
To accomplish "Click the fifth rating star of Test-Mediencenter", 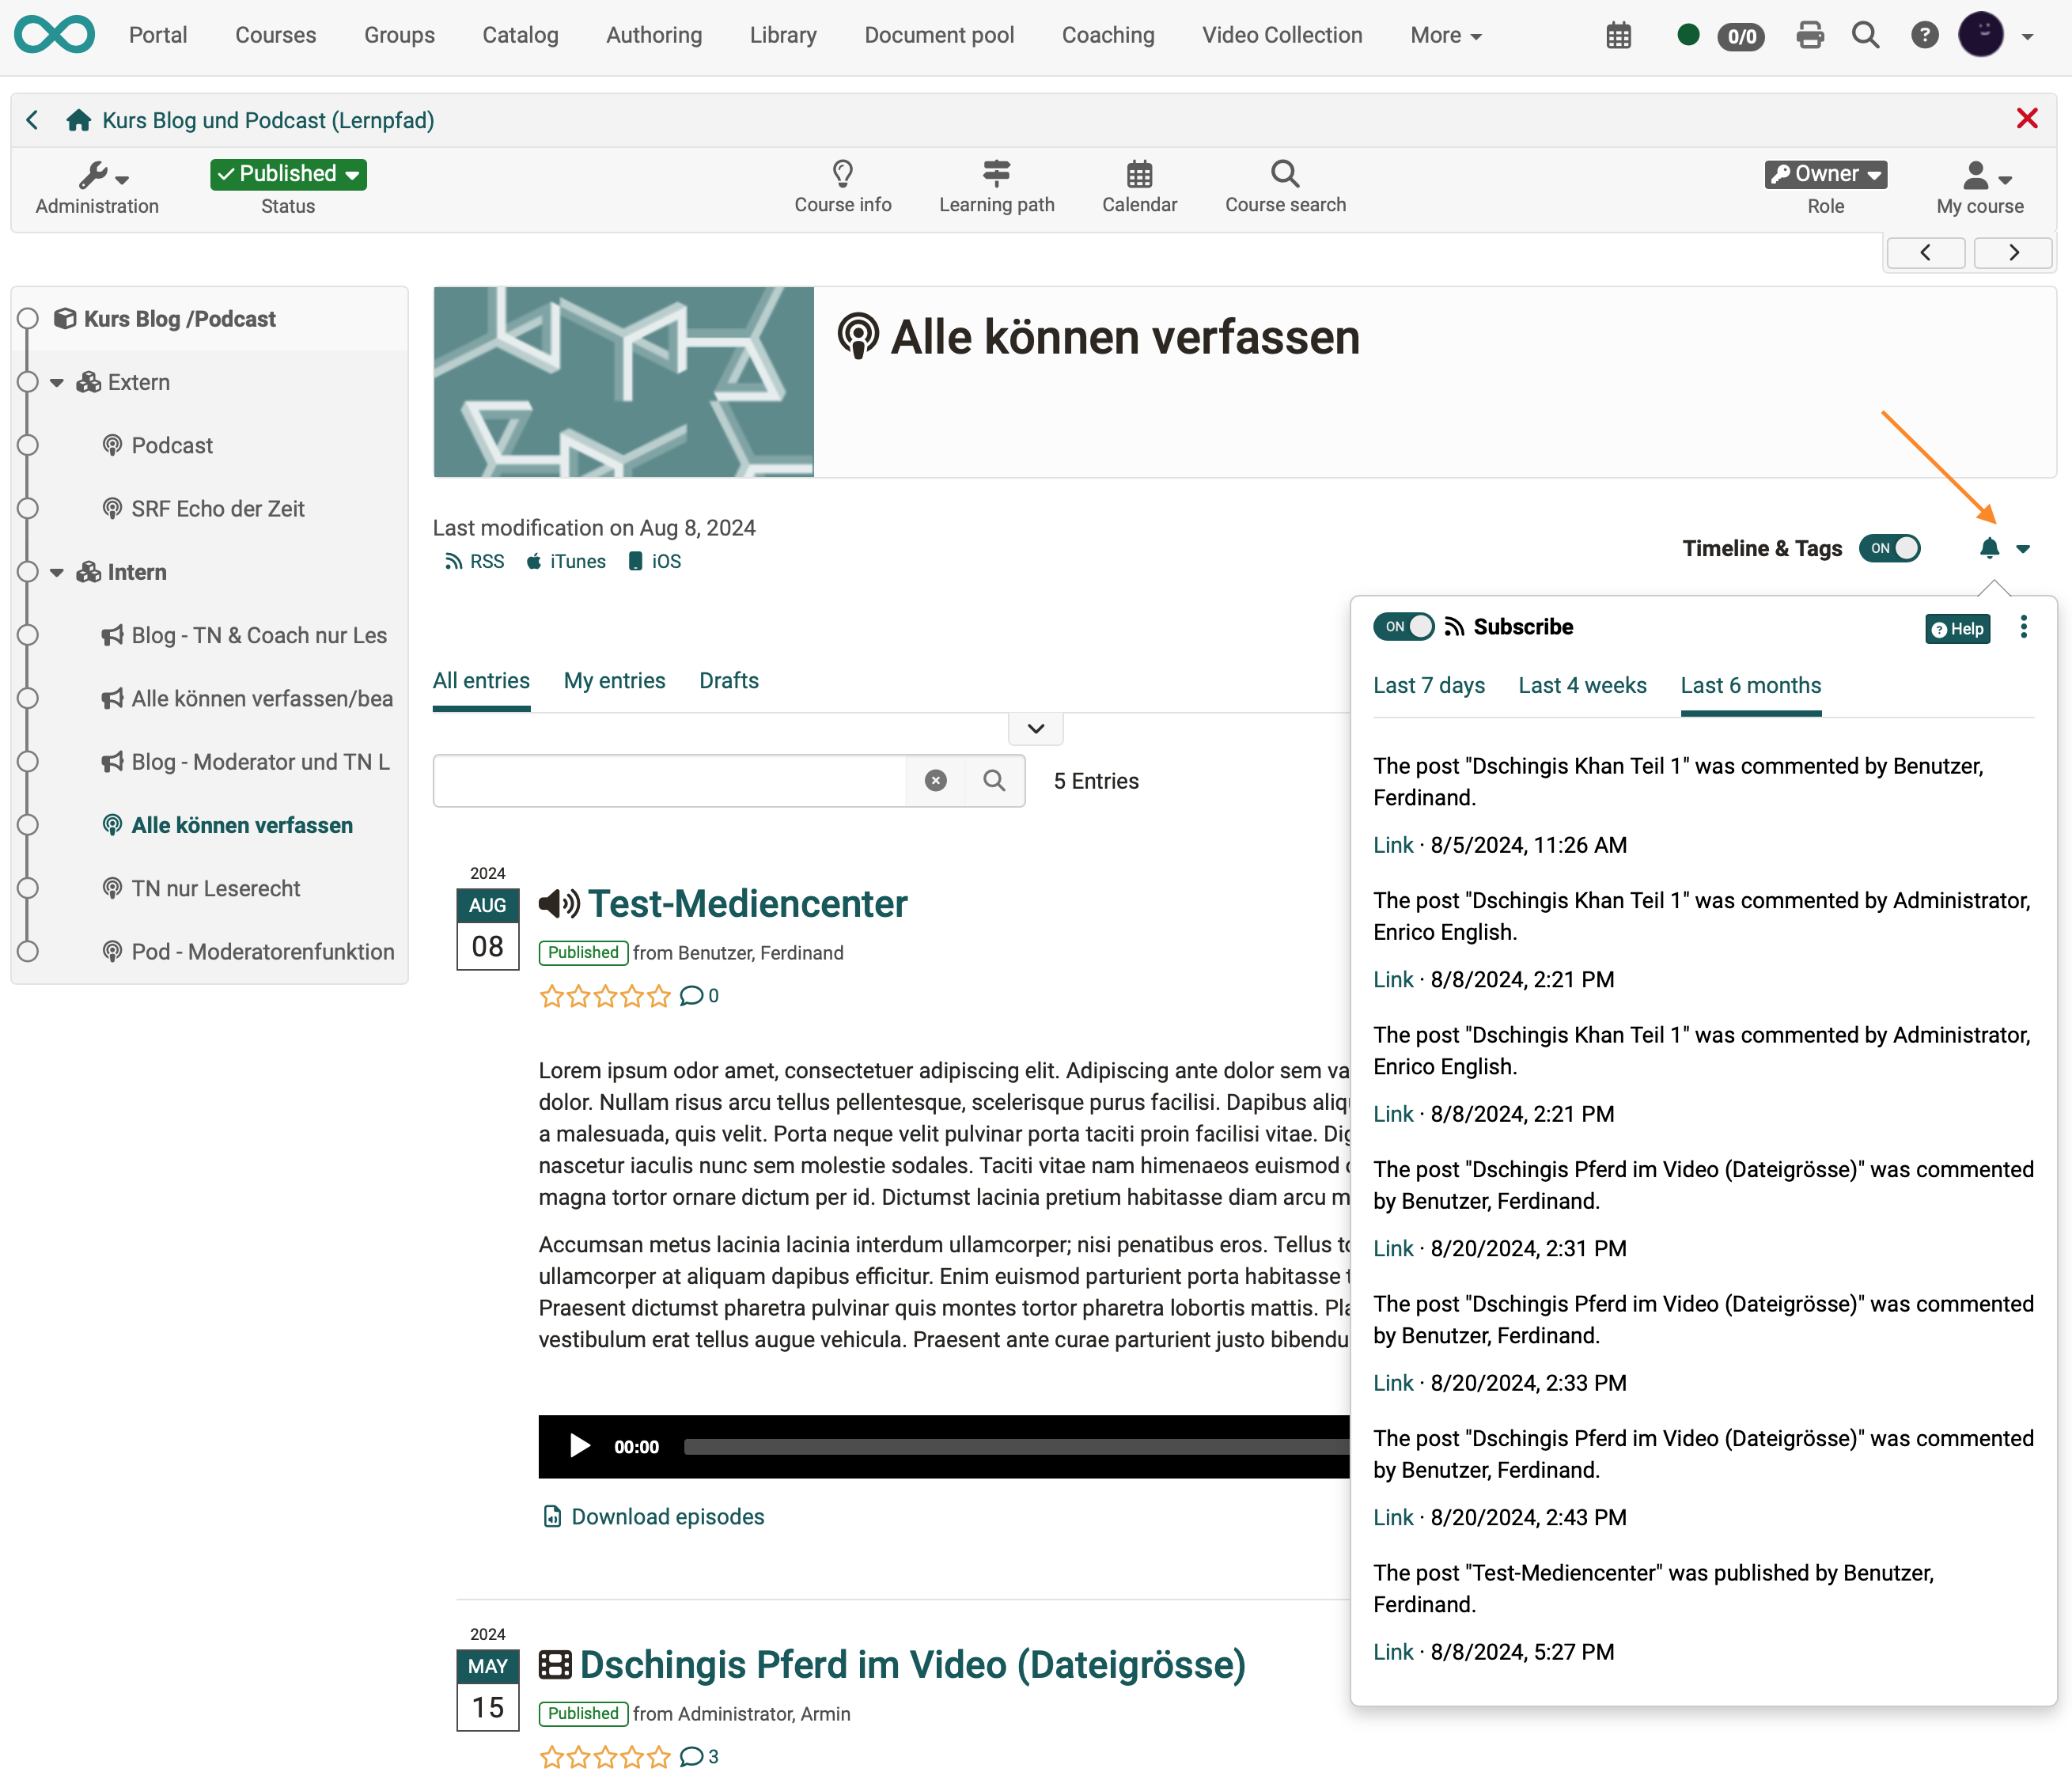I will click(x=658, y=996).
